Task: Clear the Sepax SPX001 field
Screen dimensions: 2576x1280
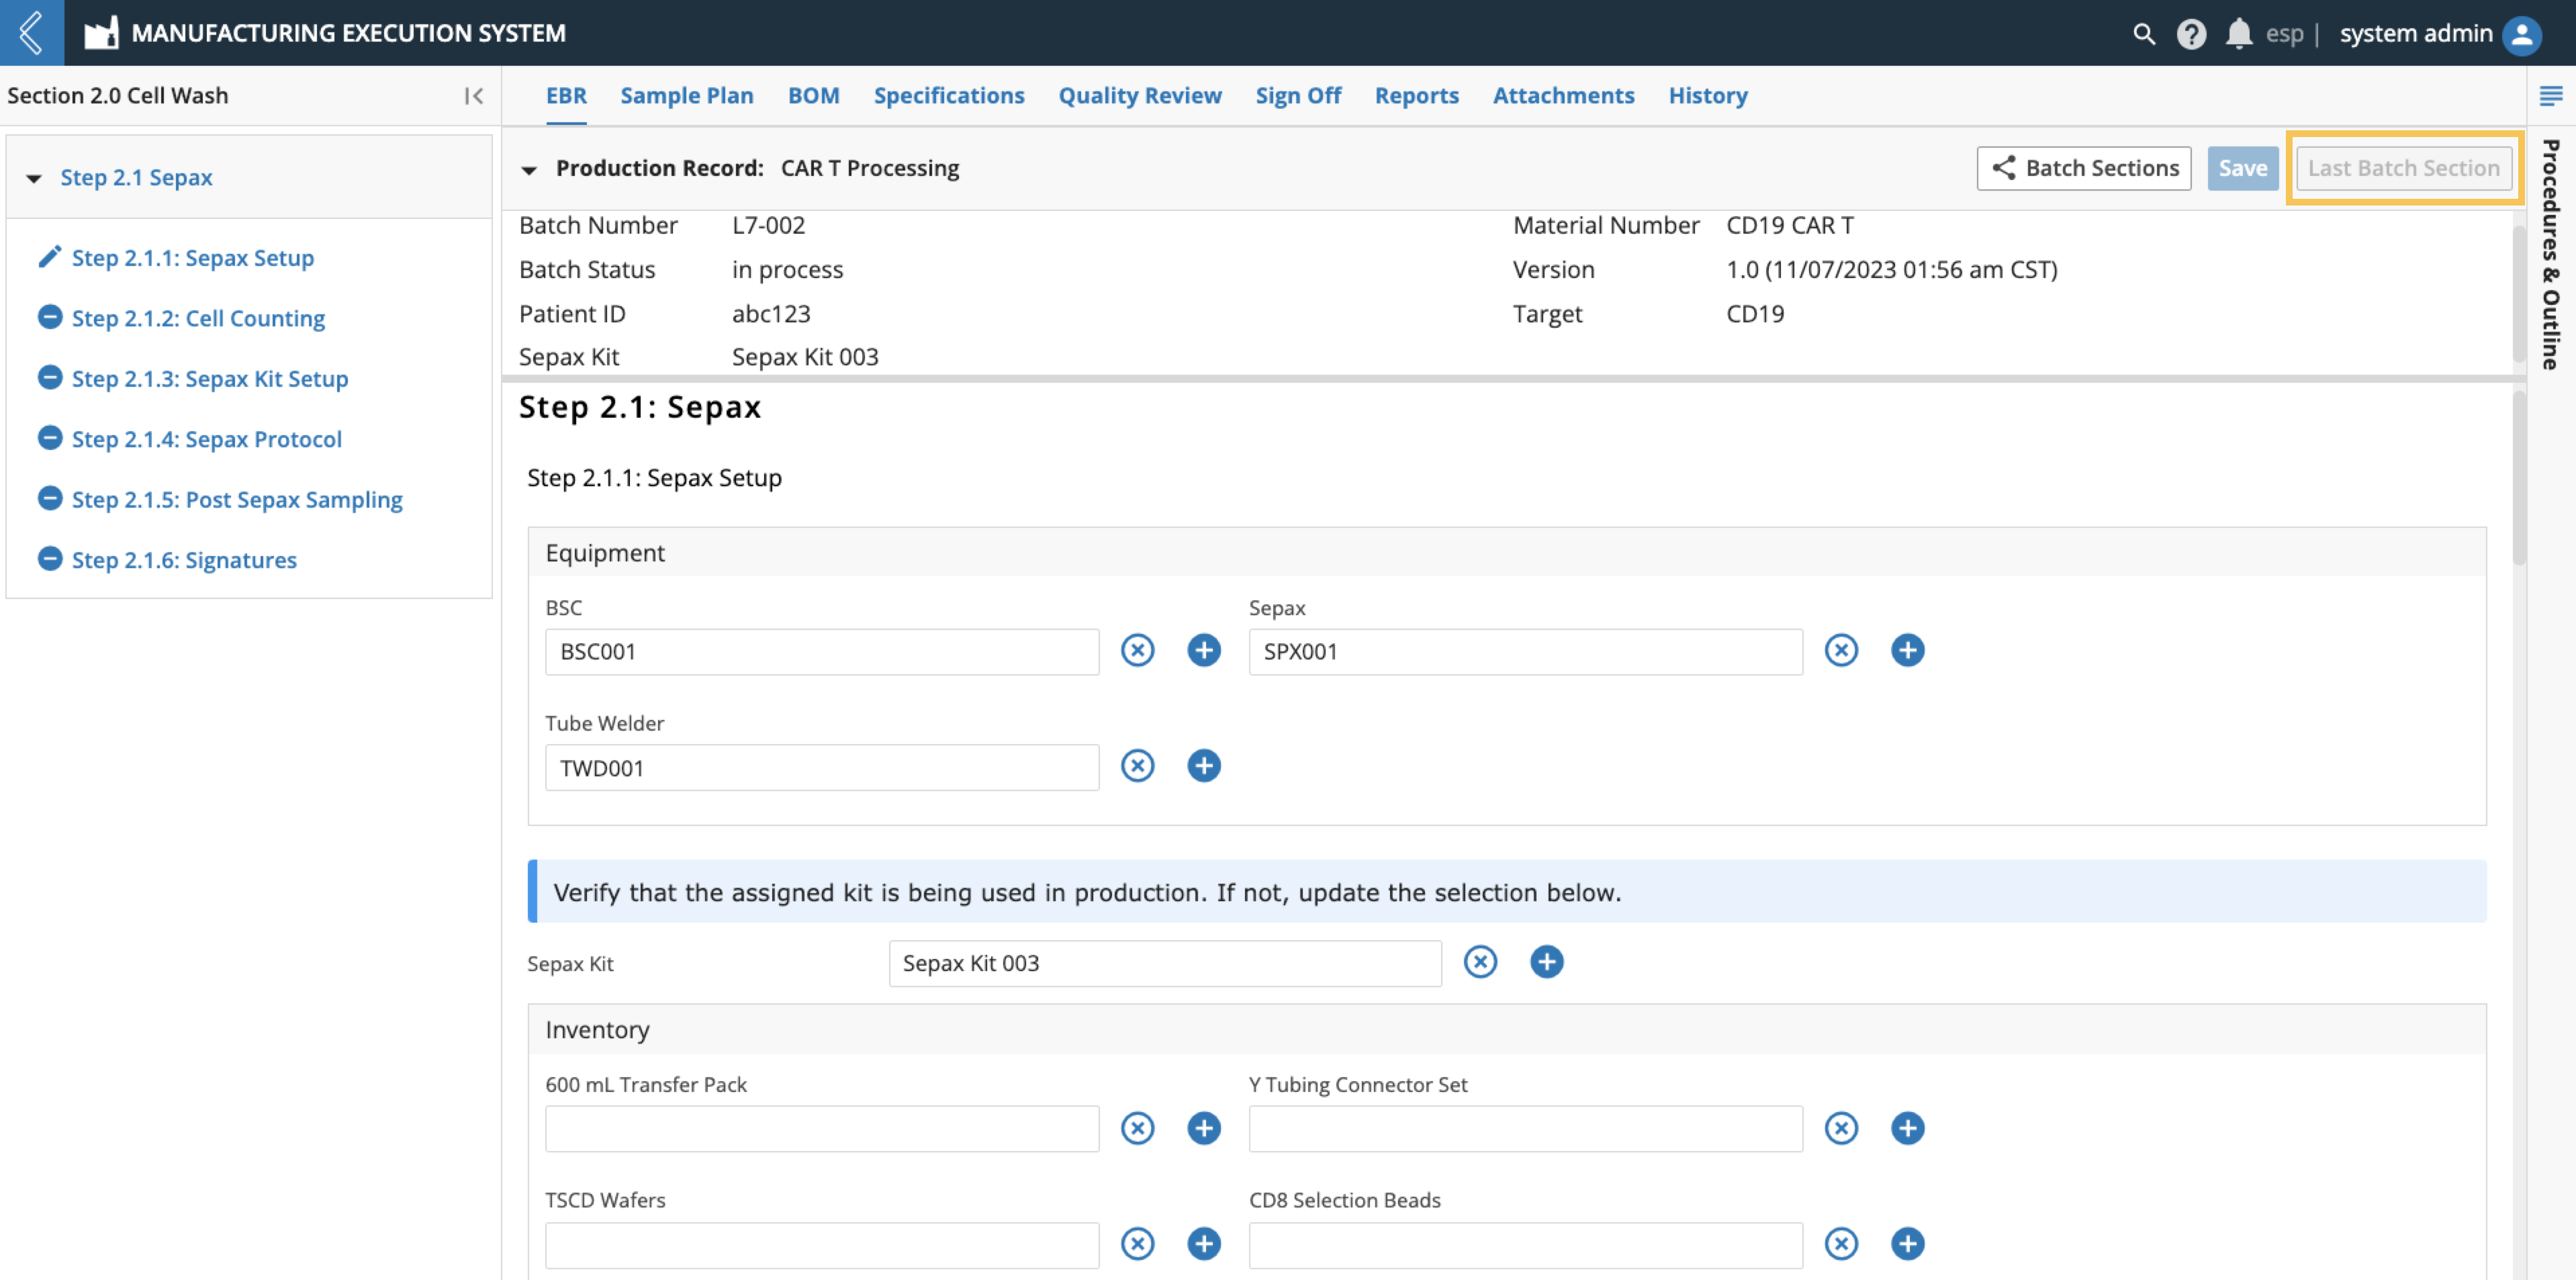Action: point(1841,651)
